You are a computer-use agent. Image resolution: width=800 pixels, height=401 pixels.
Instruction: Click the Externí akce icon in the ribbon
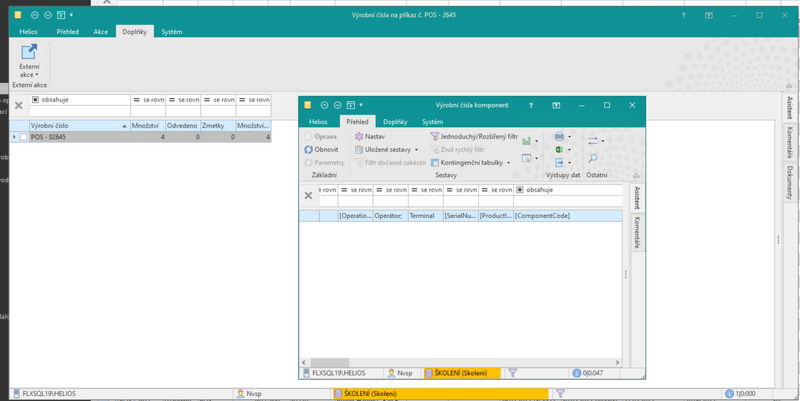point(29,53)
